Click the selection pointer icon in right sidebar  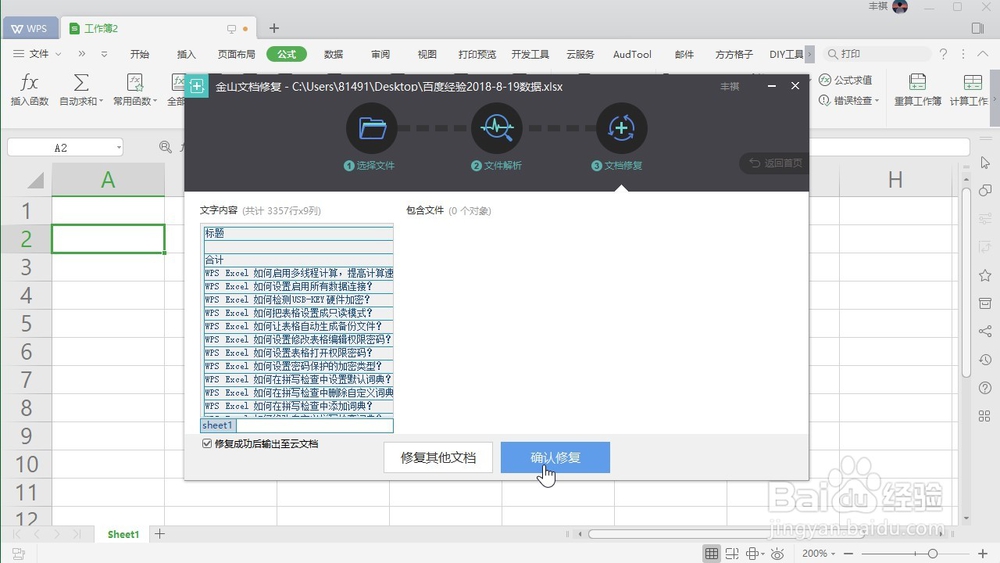[985, 163]
